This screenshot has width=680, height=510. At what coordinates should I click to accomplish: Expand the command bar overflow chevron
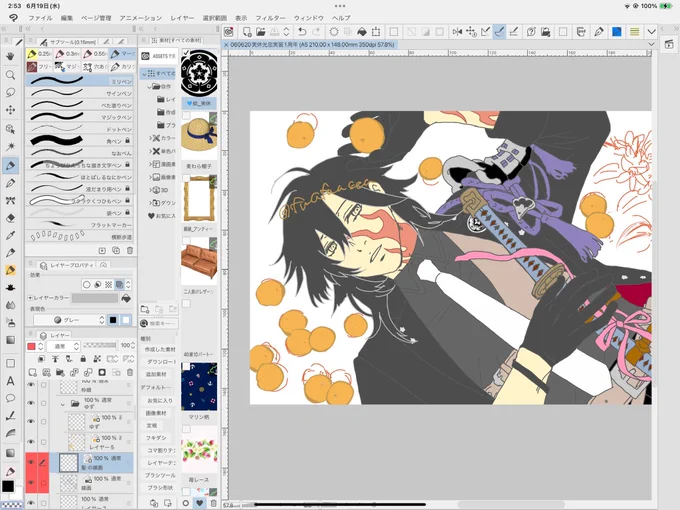point(651,32)
